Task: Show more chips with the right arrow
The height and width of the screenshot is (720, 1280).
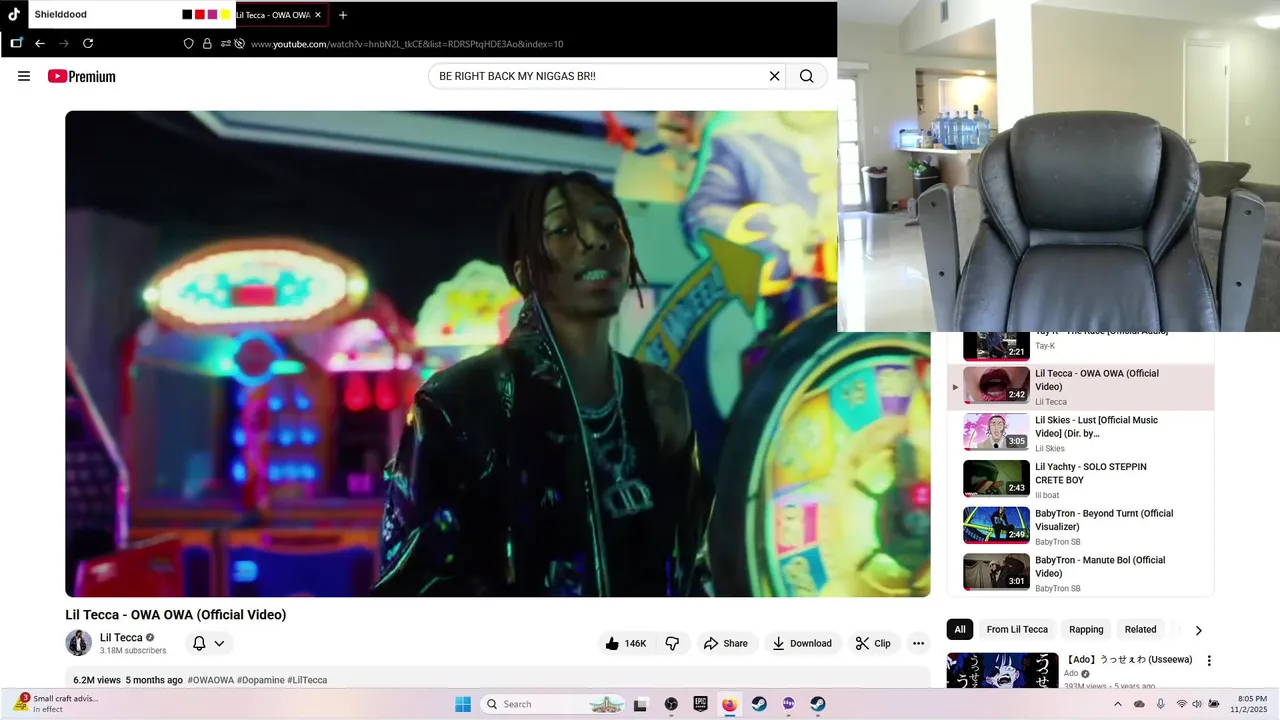Action: (1198, 630)
